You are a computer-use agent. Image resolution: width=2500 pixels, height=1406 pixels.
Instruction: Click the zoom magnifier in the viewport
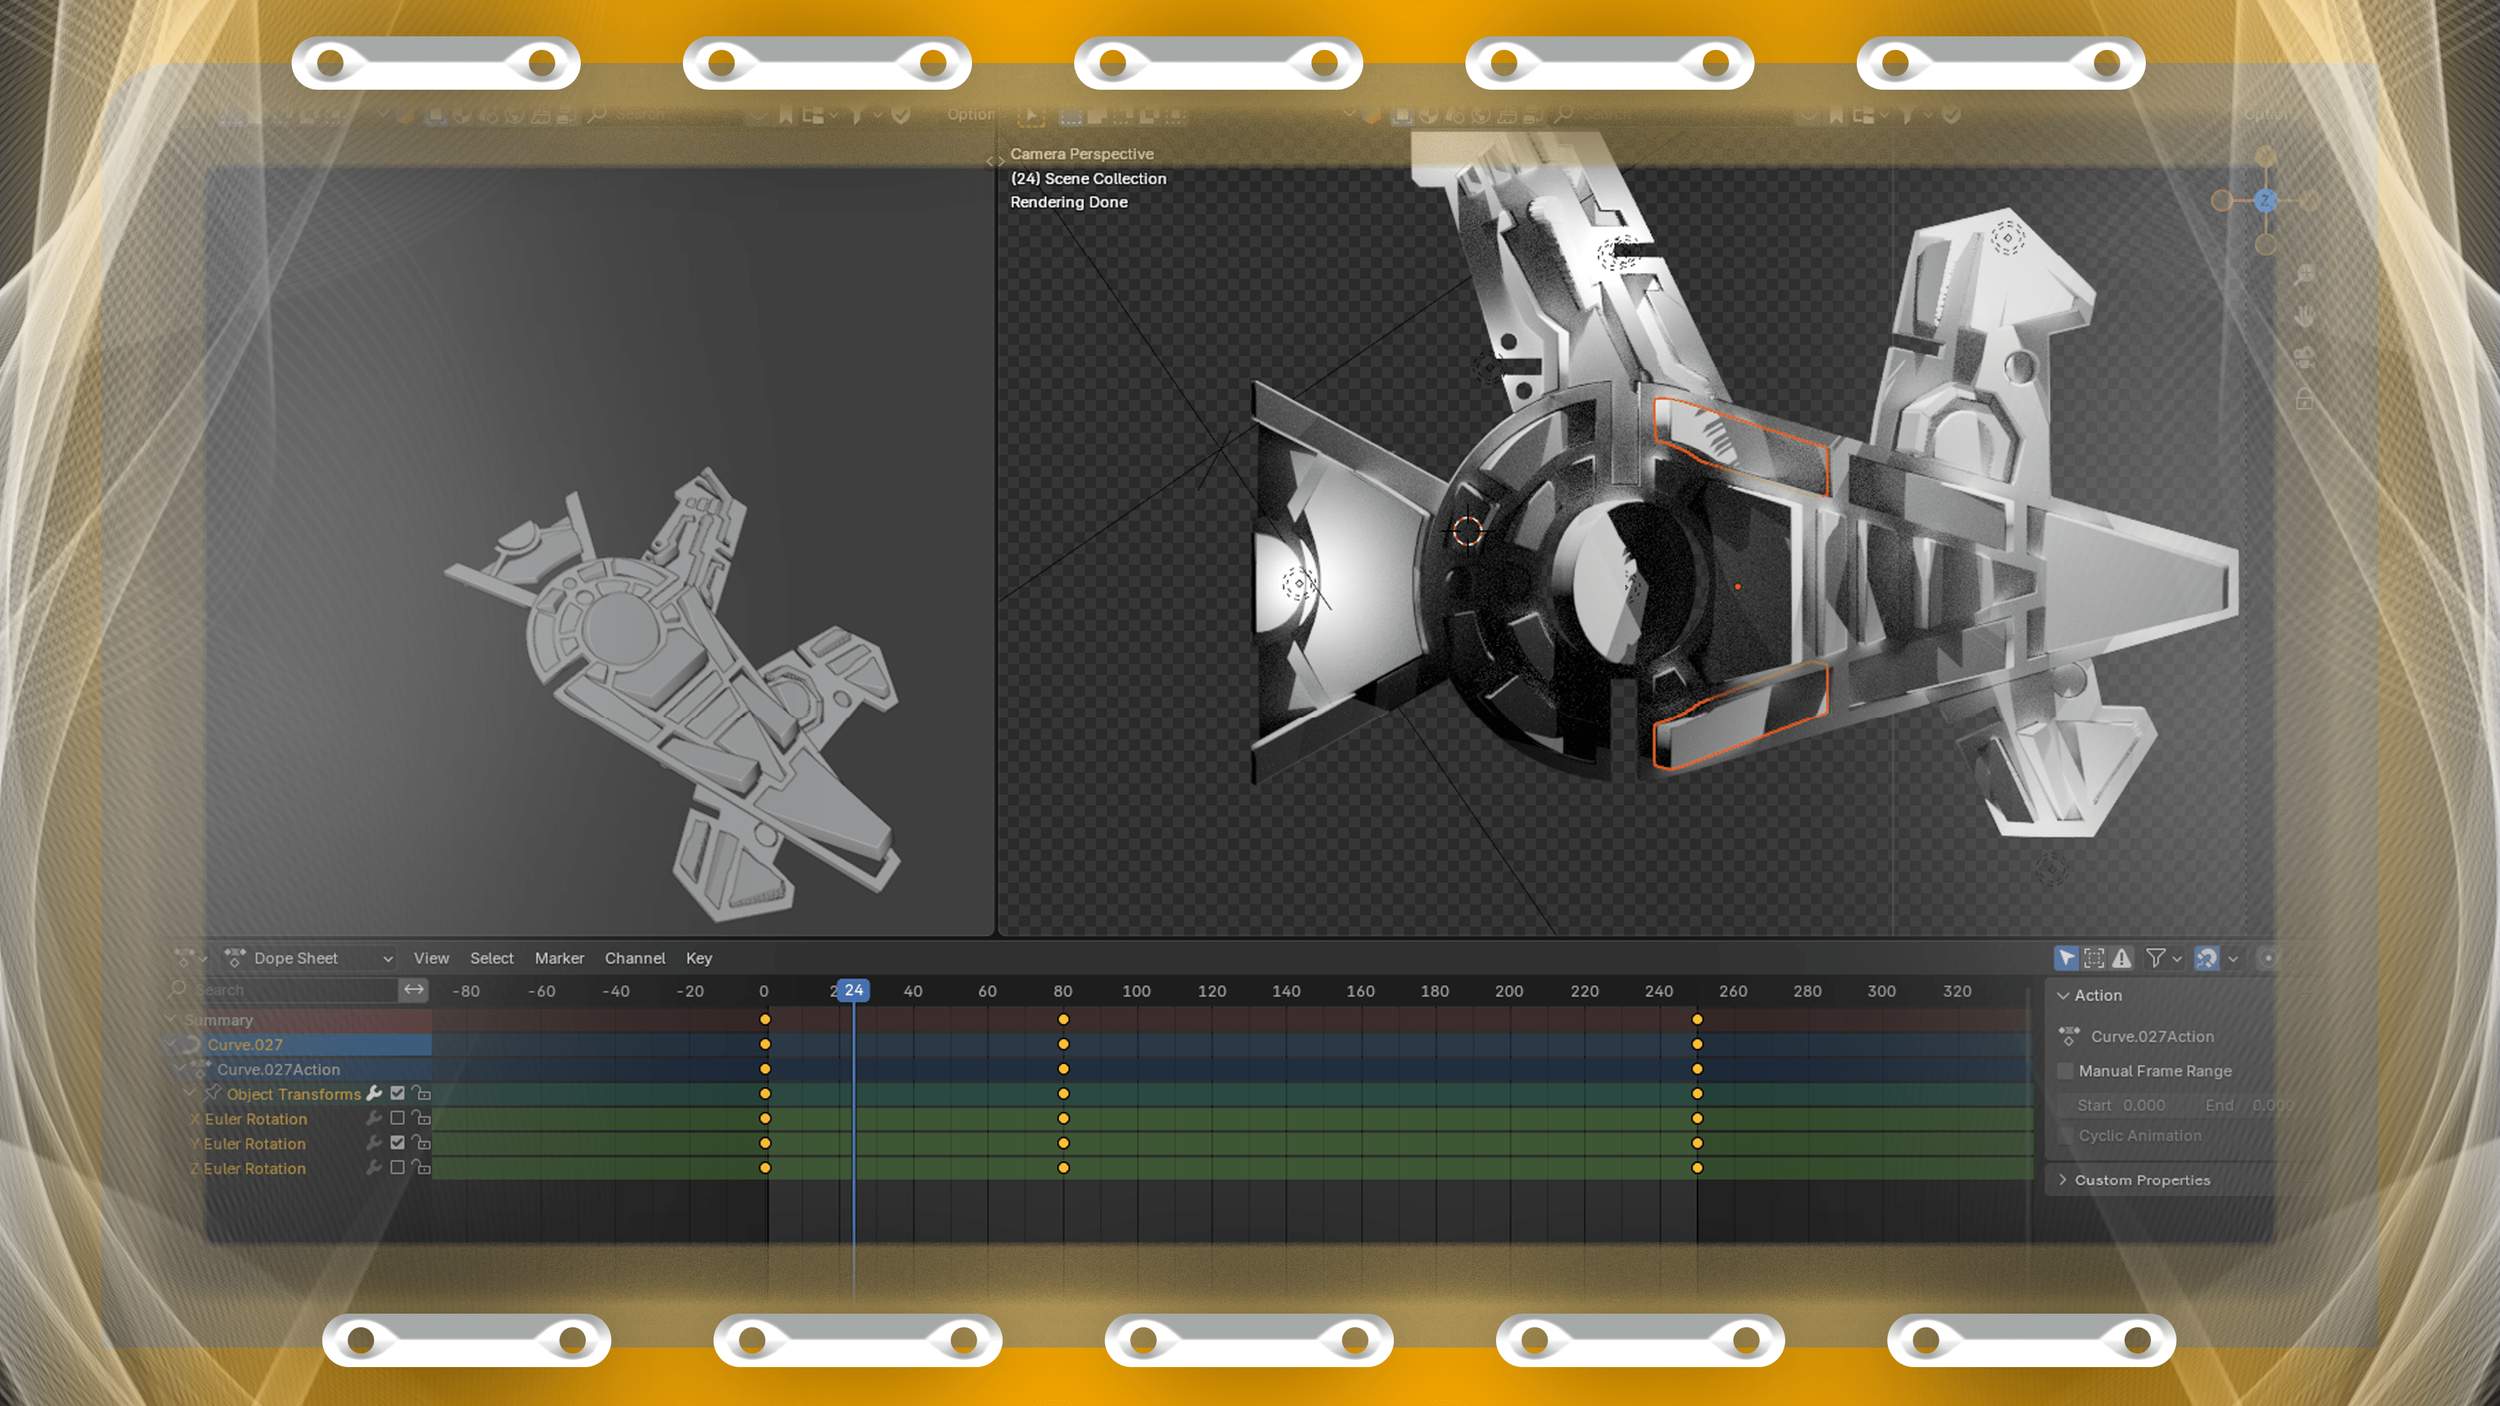2304,274
